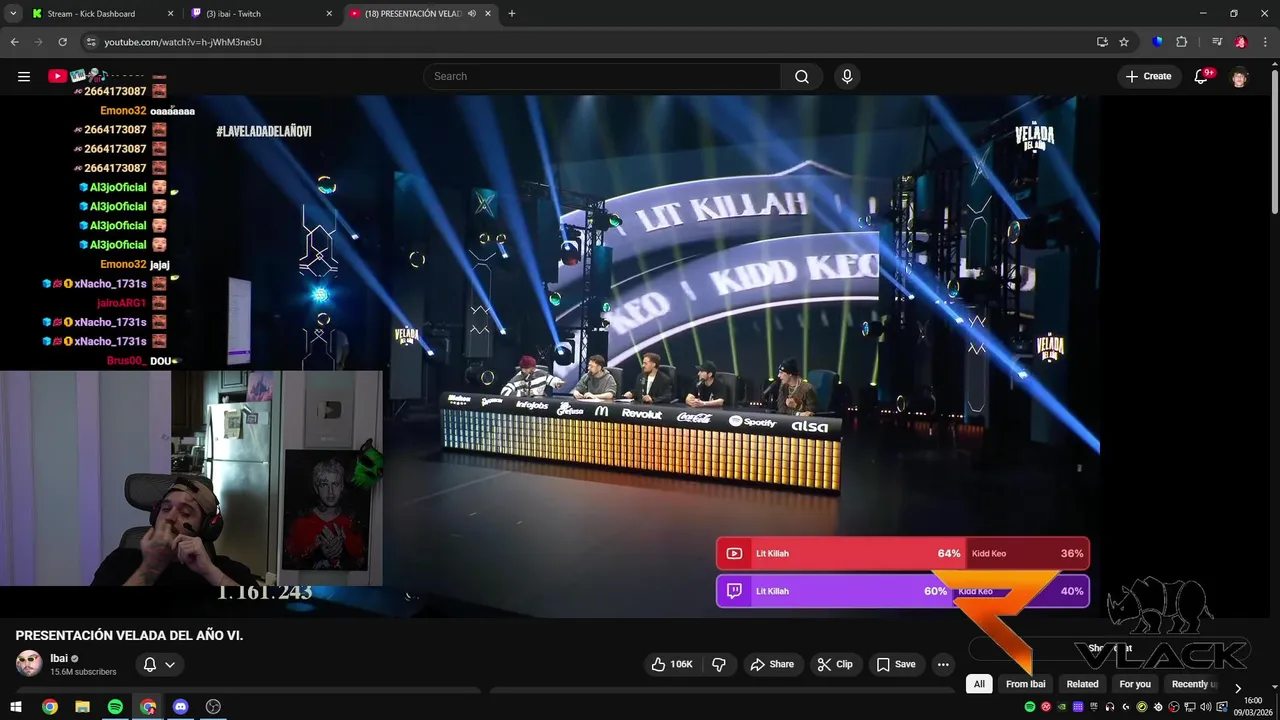Screen dimensions: 1280x720
Task: Open the Extensions puzzle icon
Action: [x=1181, y=42]
